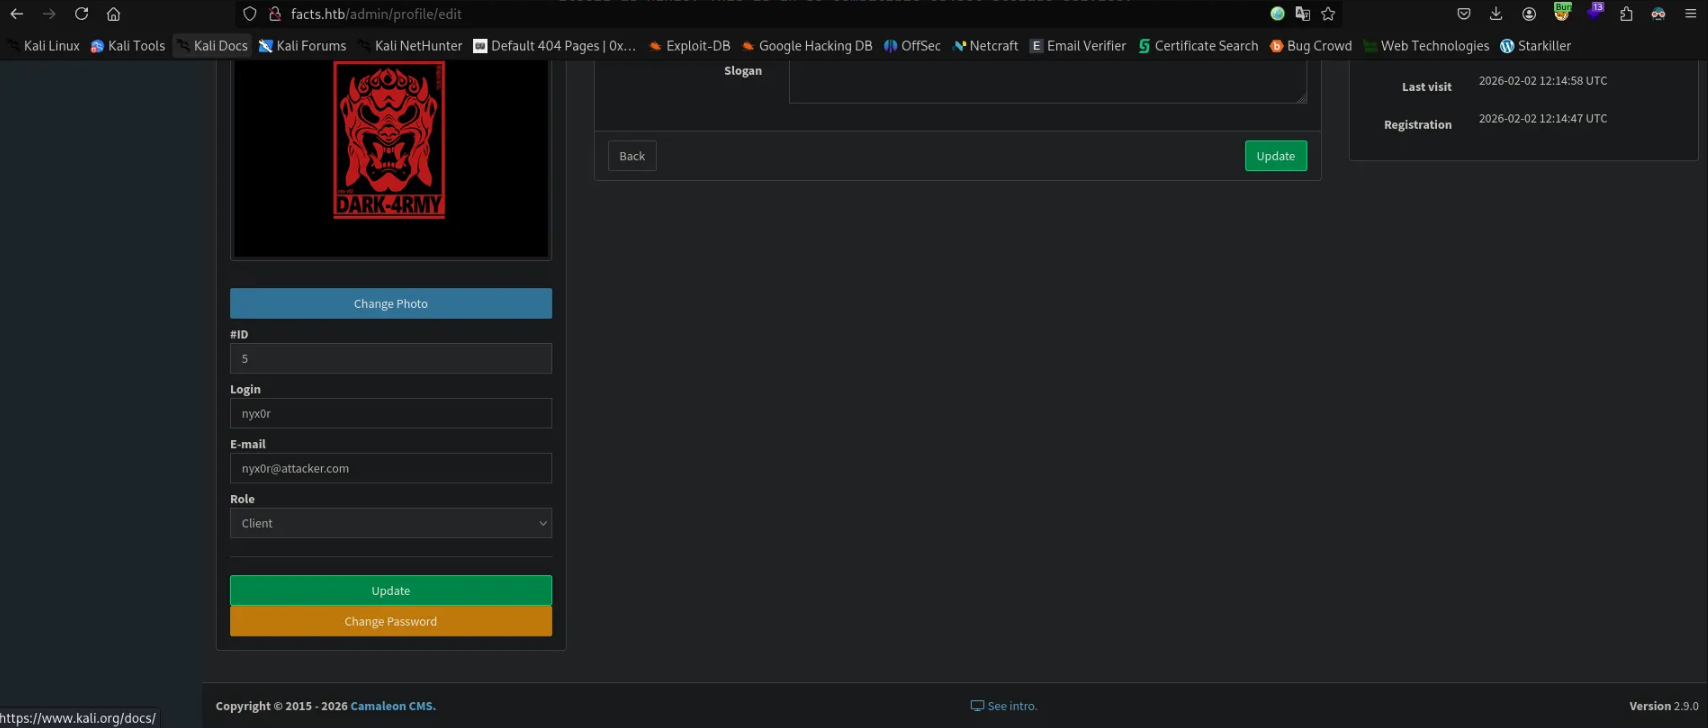The image size is (1708, 728).
Task: Open the Starkiller bookmark
Action: pyautogui.click(x=1536, y=46)
